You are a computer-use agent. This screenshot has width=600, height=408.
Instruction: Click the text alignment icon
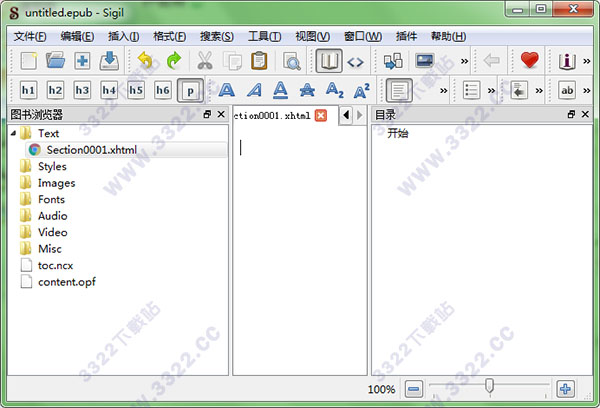399,90
